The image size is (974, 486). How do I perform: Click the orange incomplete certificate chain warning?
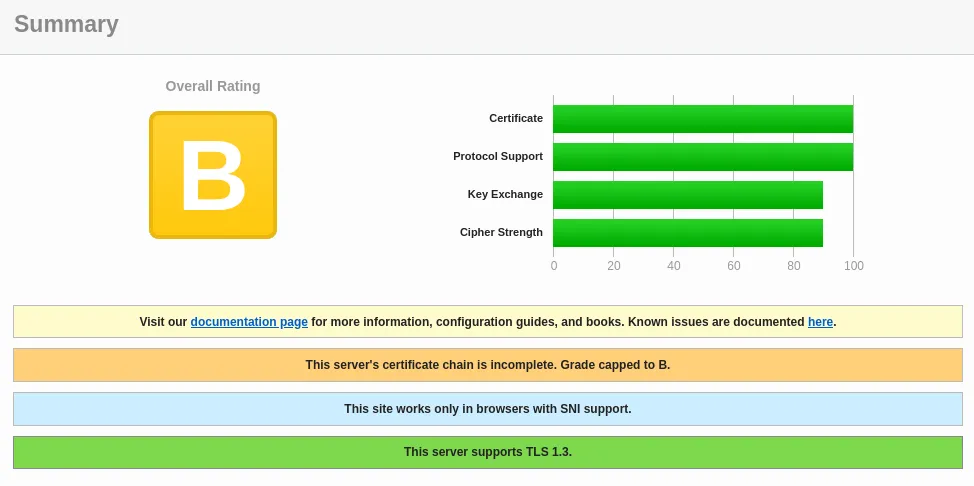point(487,365)
